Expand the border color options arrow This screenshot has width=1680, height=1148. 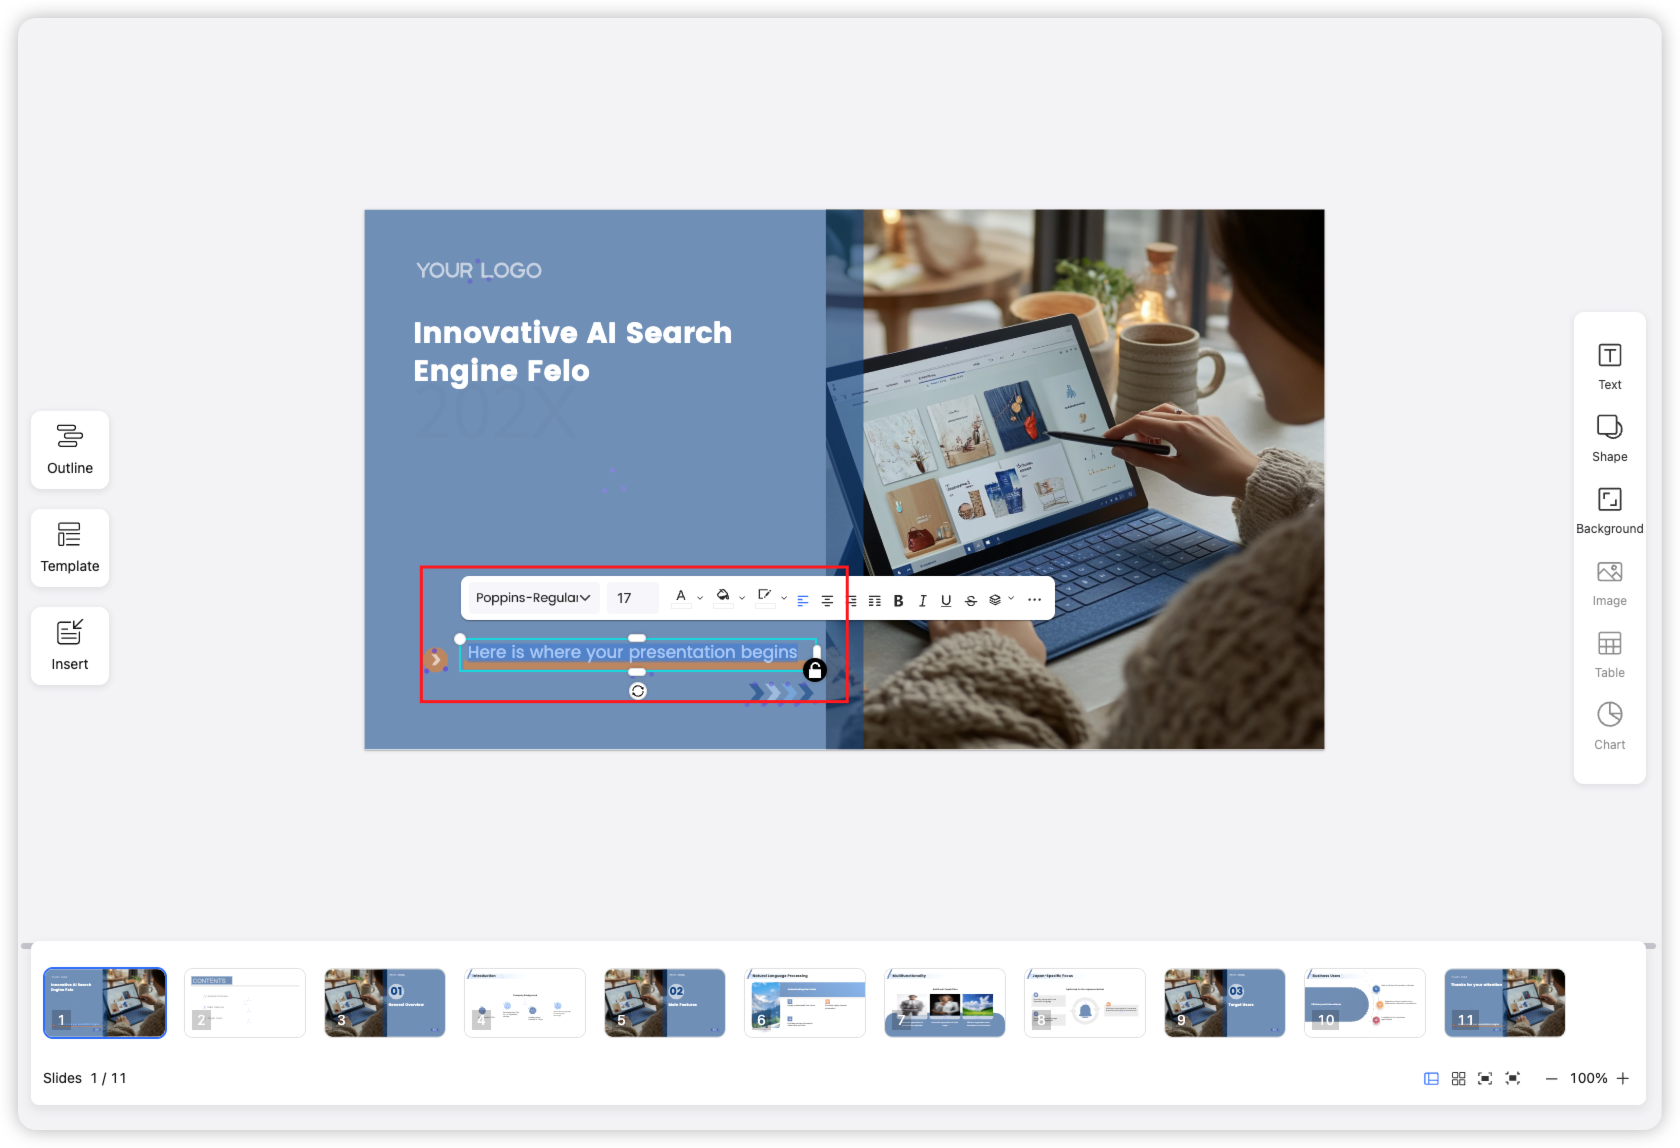point(784,599)
